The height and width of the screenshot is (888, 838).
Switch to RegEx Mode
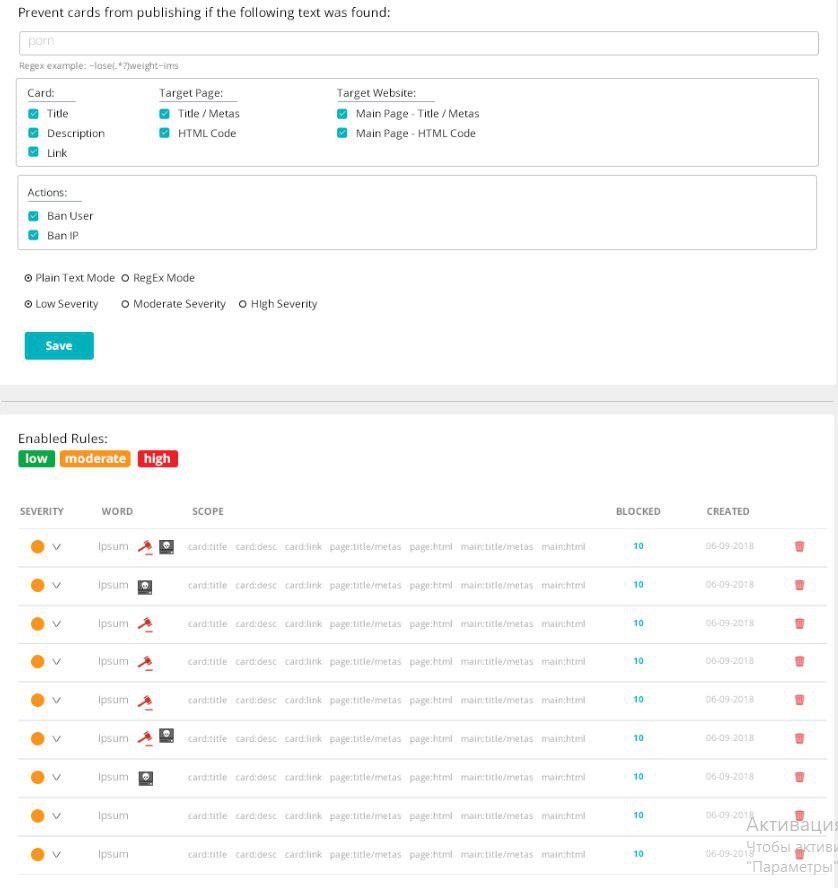[x=126, y=278]
